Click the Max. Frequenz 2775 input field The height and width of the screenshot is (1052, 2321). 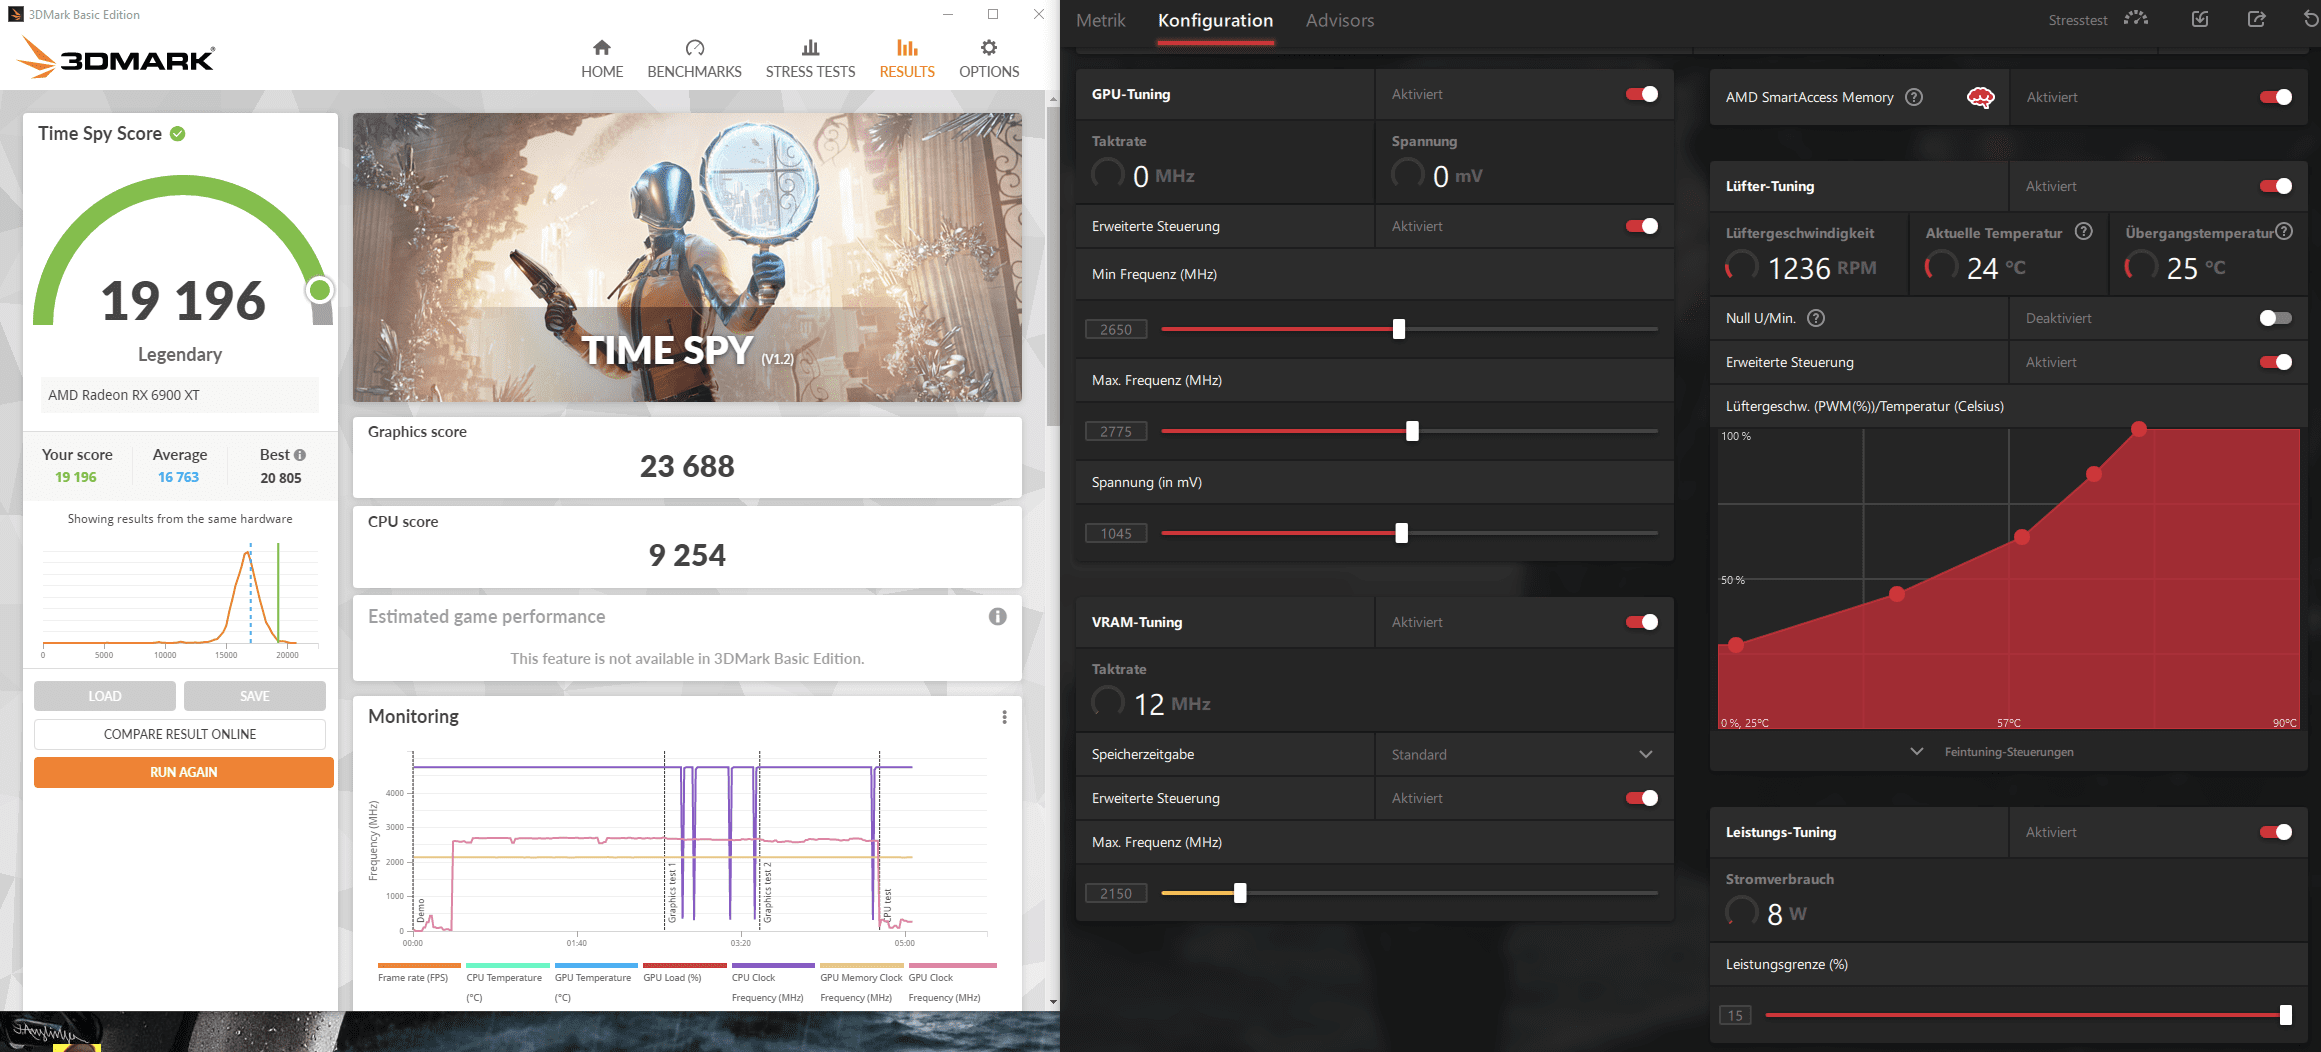(x=1116, y=431)
